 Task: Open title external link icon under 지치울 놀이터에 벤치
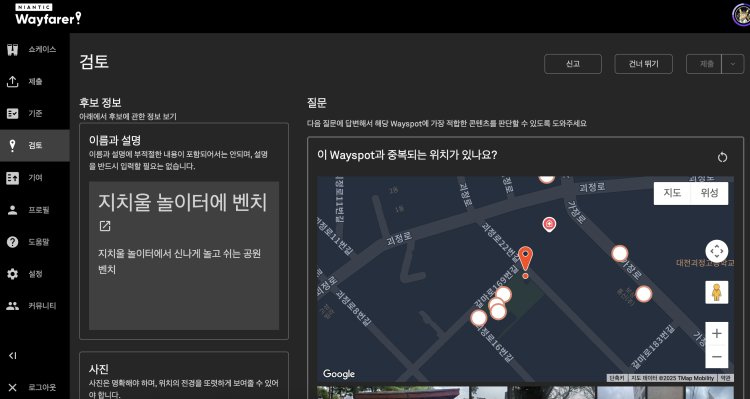(x=105, y=226)
